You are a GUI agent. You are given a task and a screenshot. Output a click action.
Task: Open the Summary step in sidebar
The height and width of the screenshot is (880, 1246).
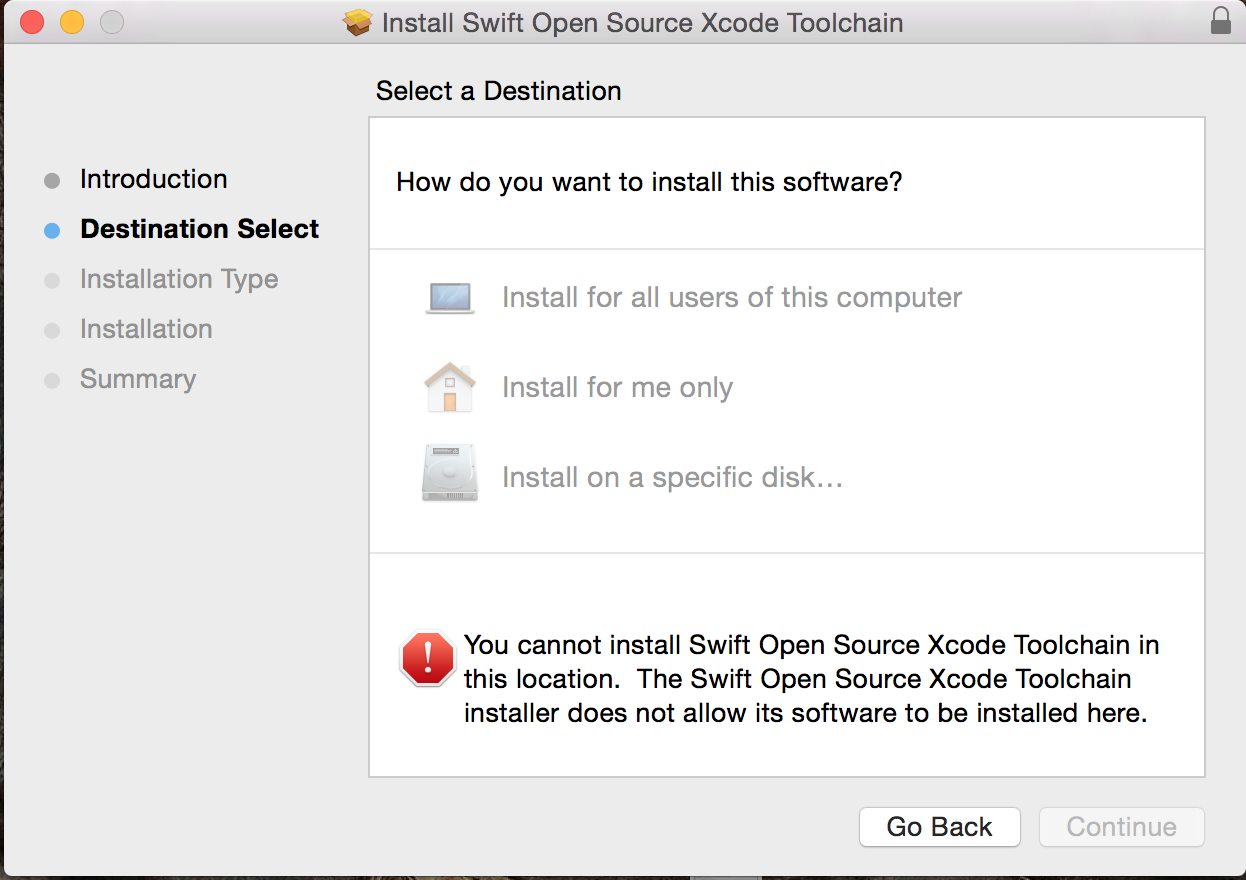tap(138, 379)
